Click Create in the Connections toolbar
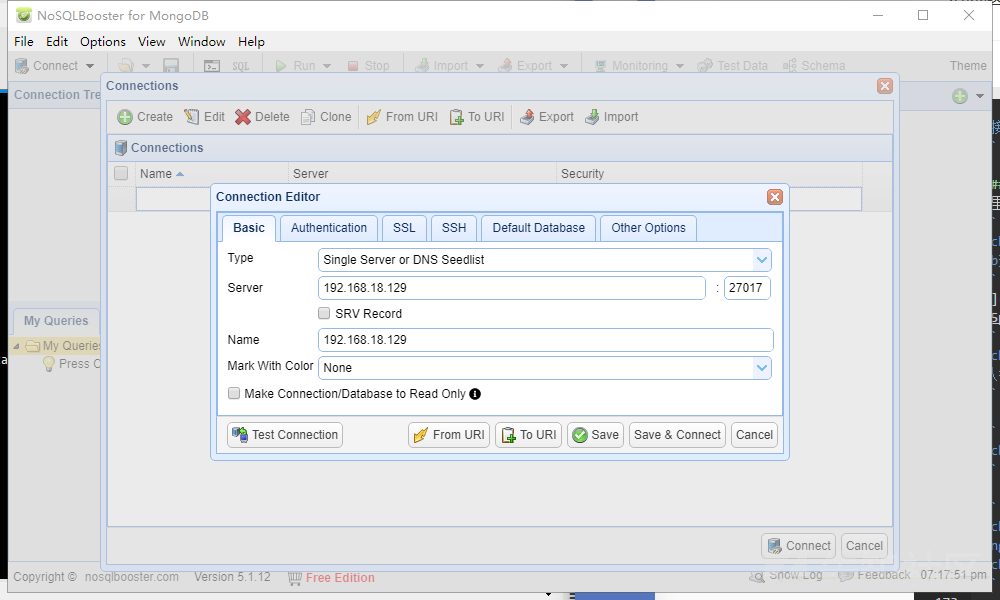The width and height of the screenshot is (1000, 600). pos(145,117)
